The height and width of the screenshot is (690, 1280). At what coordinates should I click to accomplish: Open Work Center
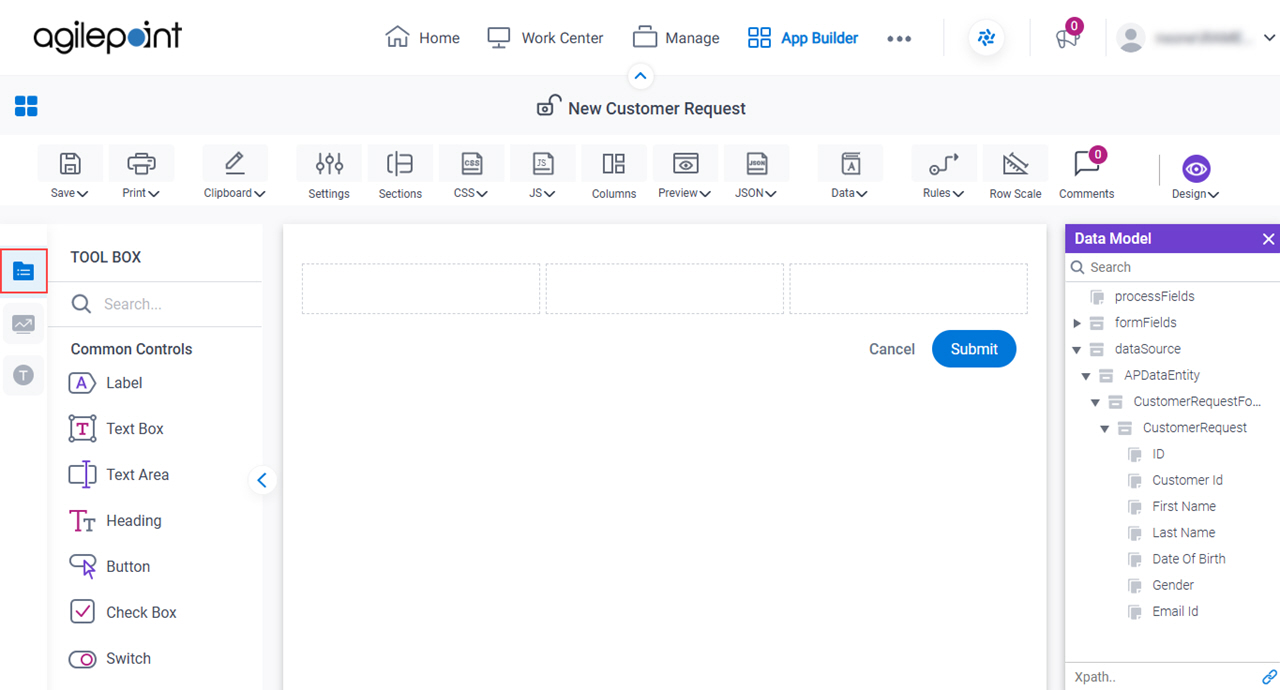click(x=545, y=38)
